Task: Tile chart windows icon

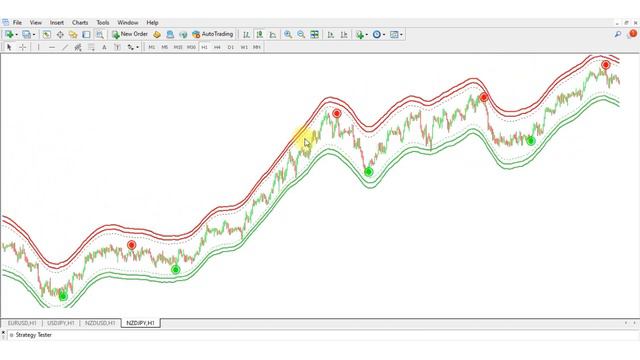Action: (314, 35)
